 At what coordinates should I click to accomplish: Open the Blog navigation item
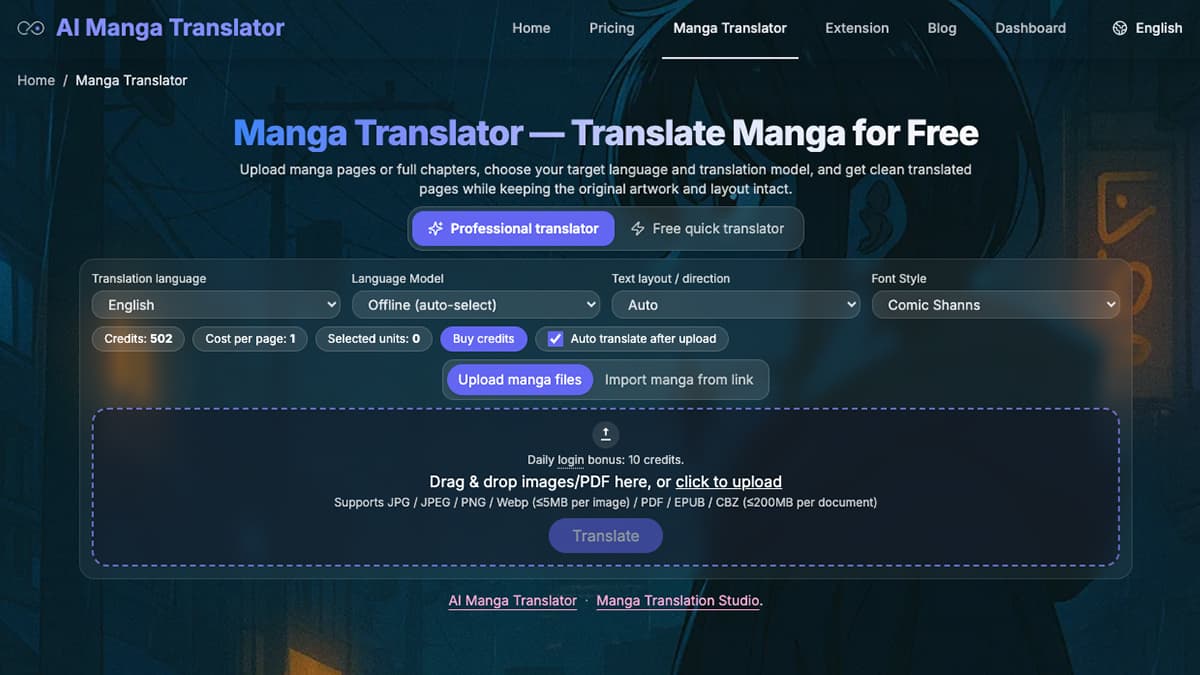942,28
